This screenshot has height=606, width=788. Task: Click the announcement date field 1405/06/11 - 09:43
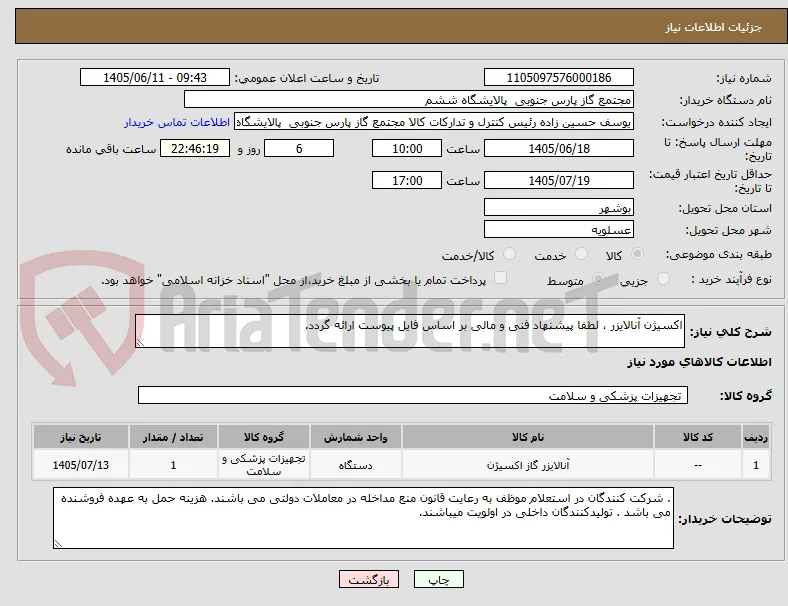click(x=155, y=77)
